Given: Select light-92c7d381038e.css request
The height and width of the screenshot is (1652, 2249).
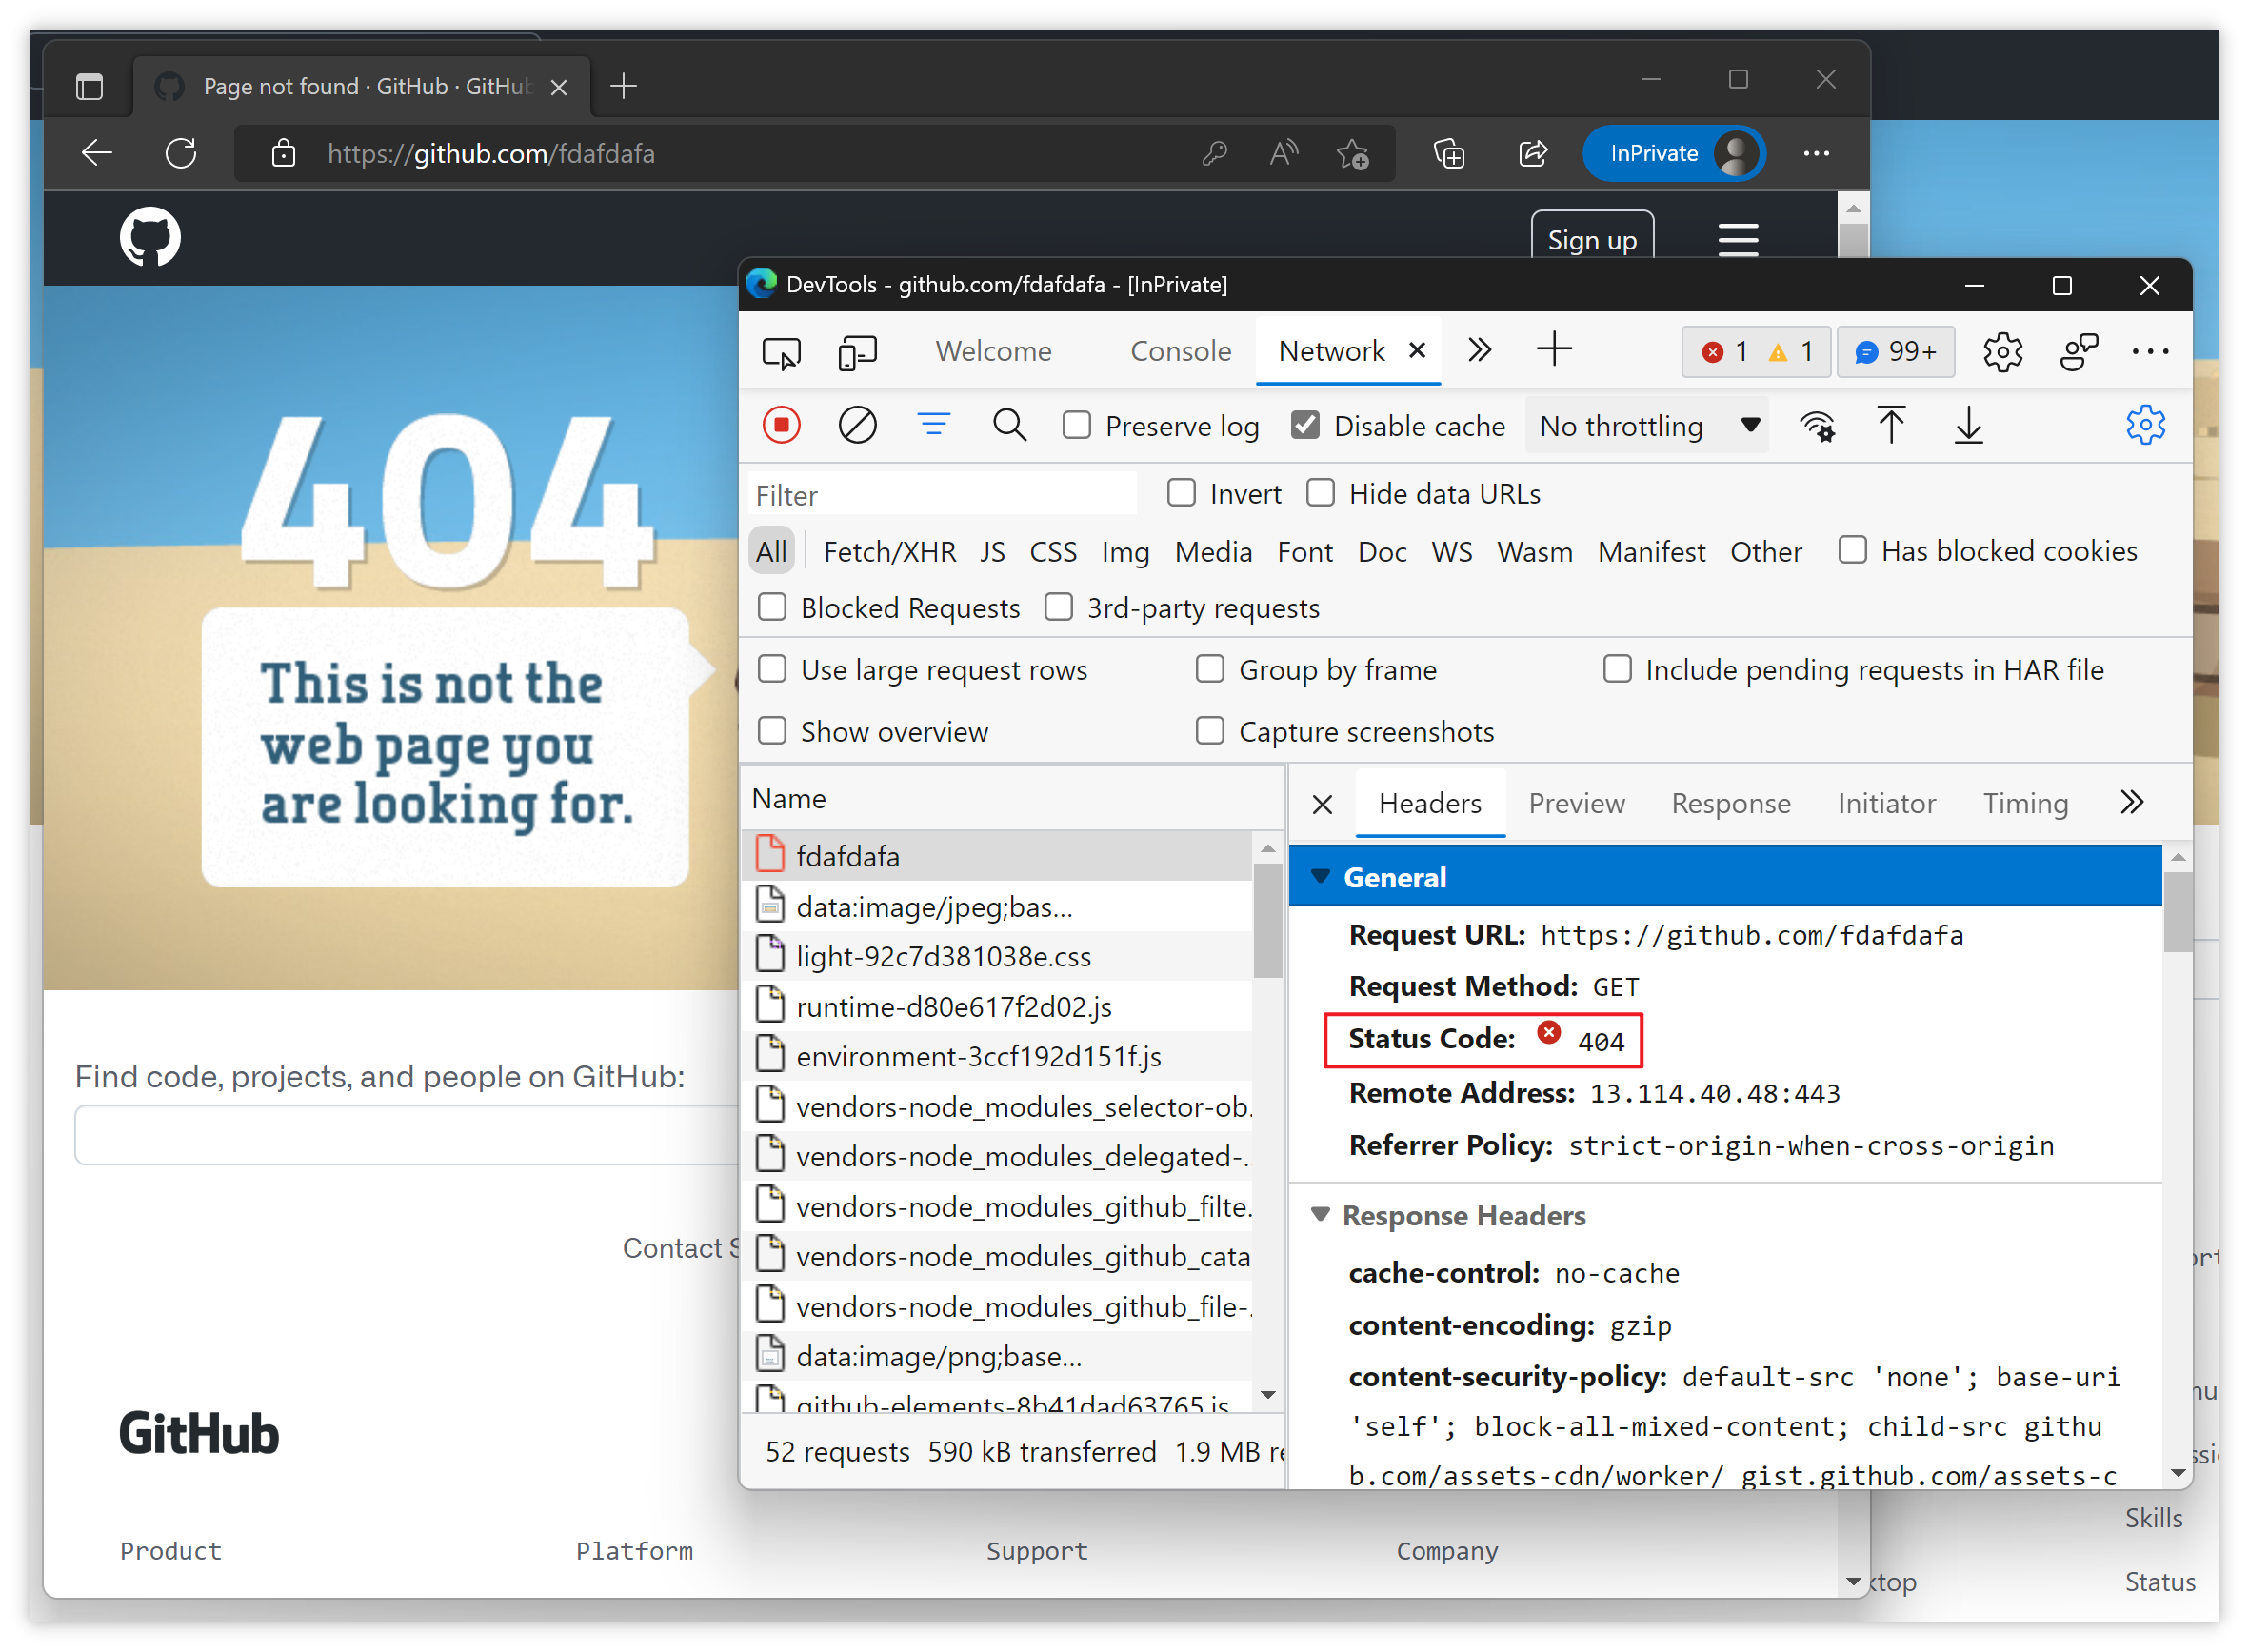Looking at the screenshot, I should click(x=996, y=956).
